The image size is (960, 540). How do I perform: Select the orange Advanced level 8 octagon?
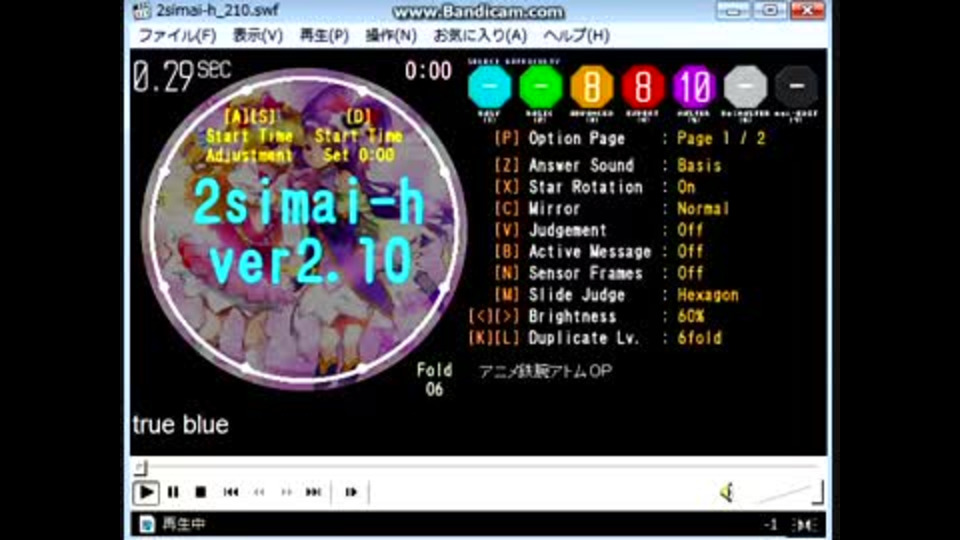592,87
